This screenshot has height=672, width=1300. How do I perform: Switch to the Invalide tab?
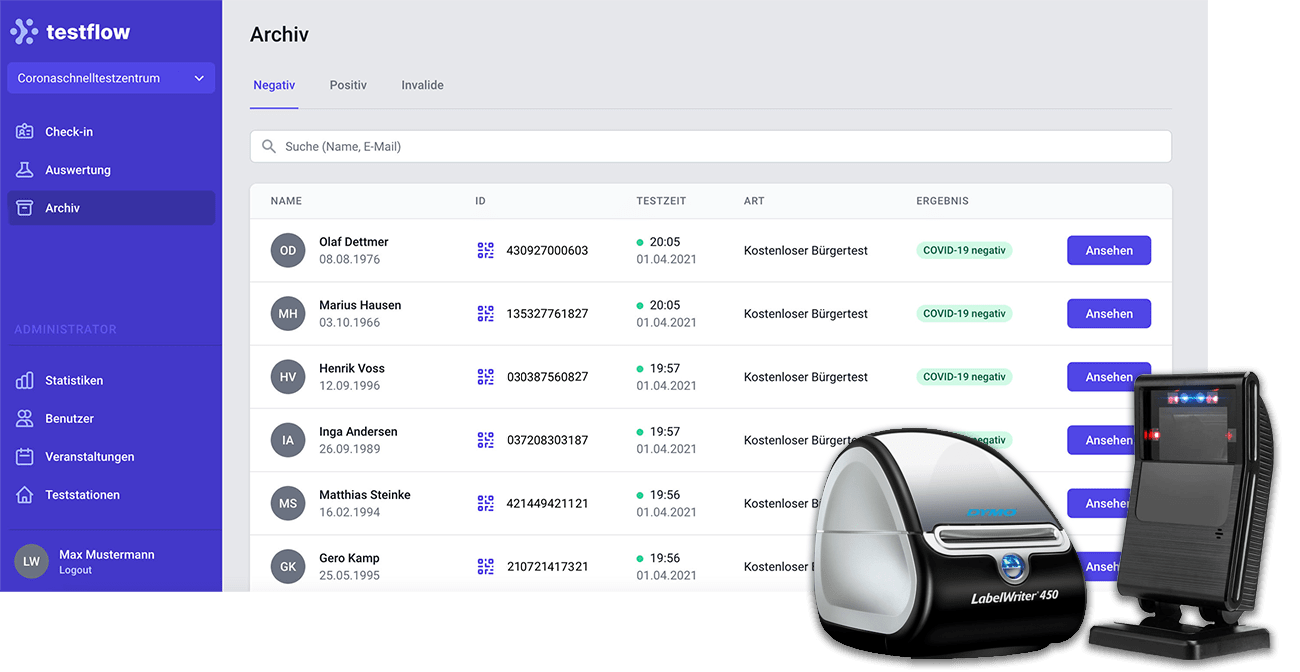[422, 85]
